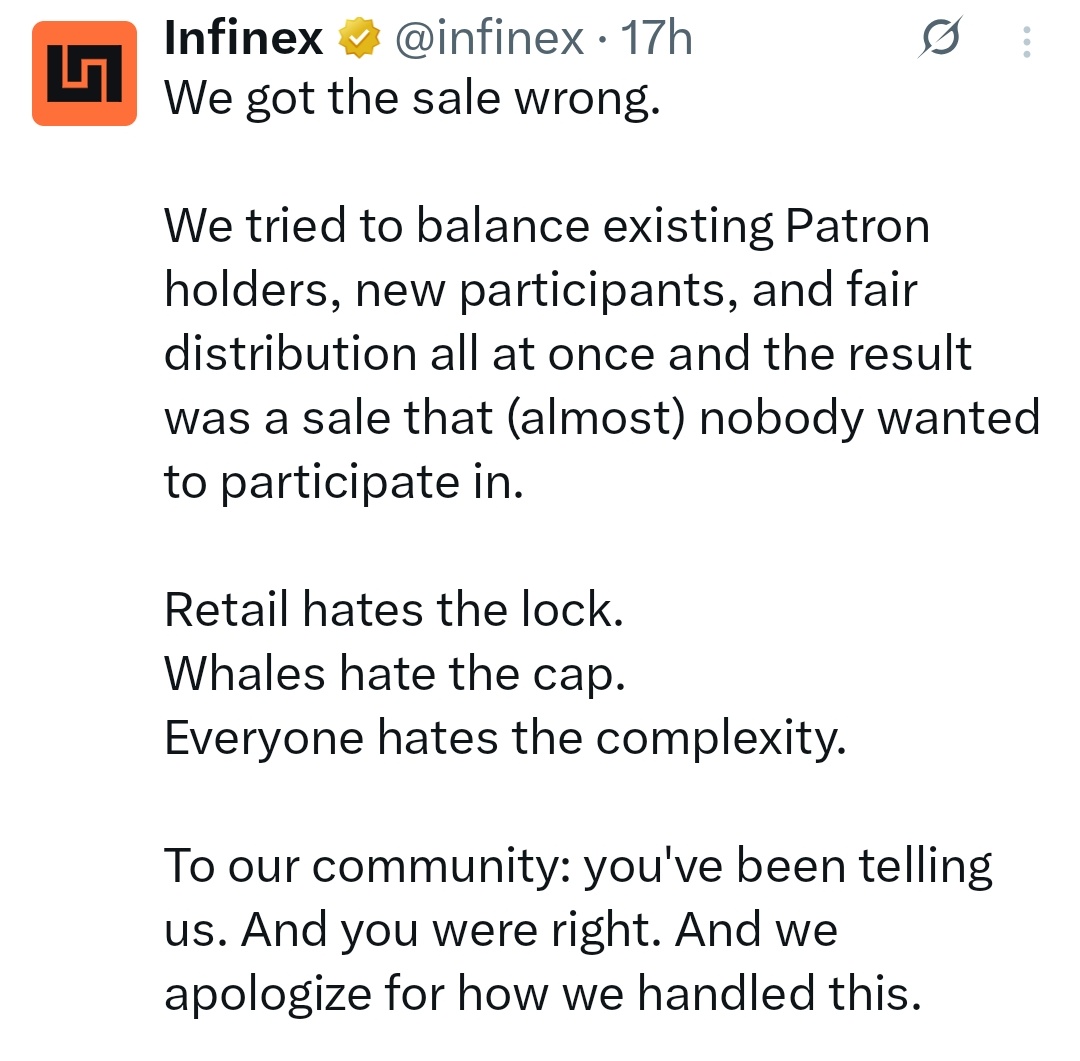The width and height of the screenshot is (1080, 1061).
Task: Tap "We got the sale wrong." line
Action: click(x=412, y=98)
